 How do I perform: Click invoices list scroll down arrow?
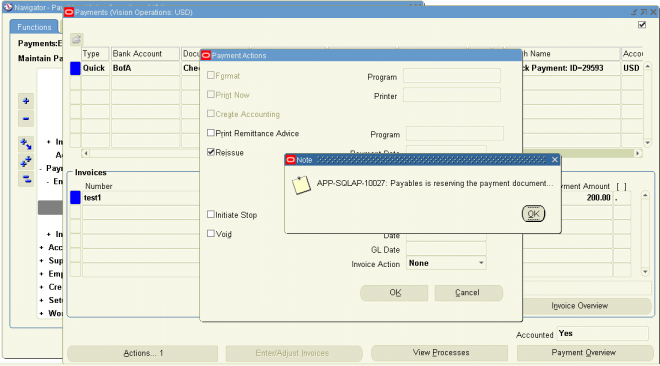(645, 272)
